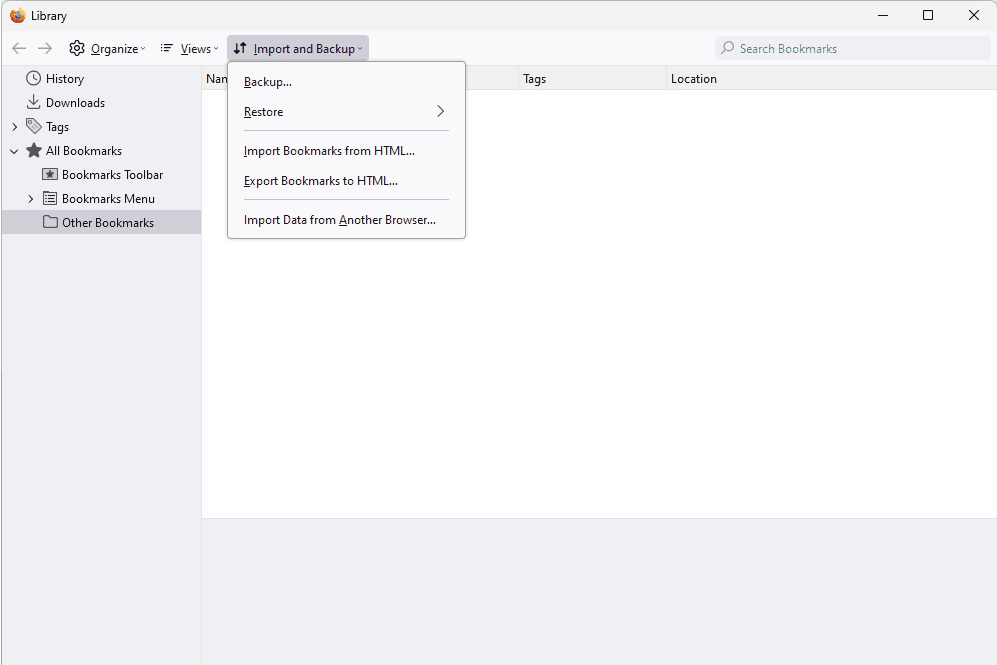The image size is (997, 665).
Task: Open the Restore submenu
Action: 345,112
